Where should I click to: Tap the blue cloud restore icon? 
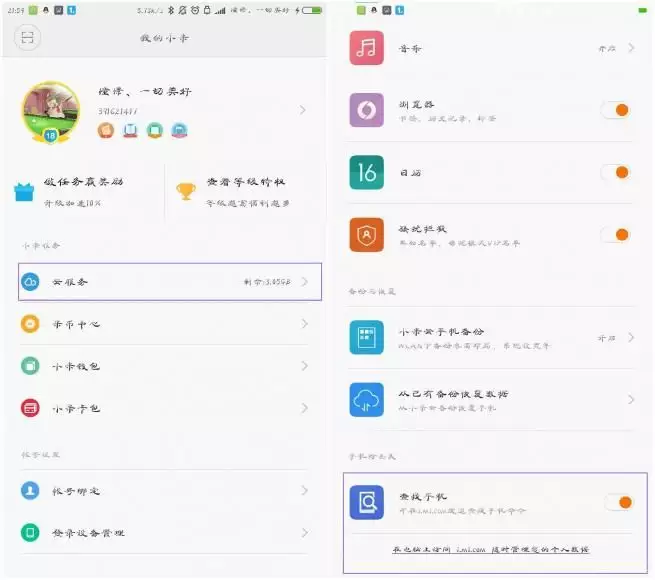[366, 399]
